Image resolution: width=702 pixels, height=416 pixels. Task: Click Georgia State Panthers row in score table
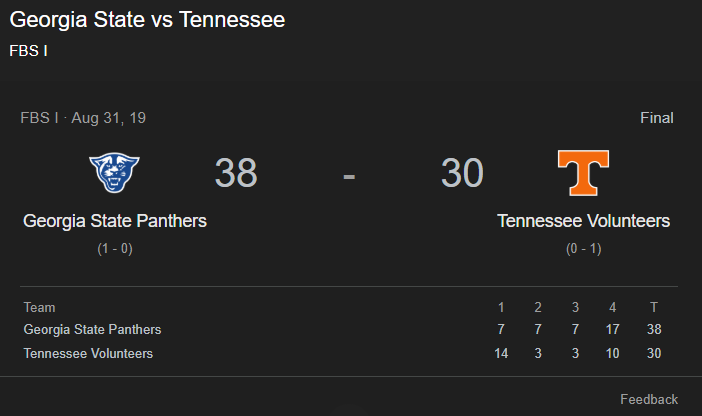click(x=93, y=329)
